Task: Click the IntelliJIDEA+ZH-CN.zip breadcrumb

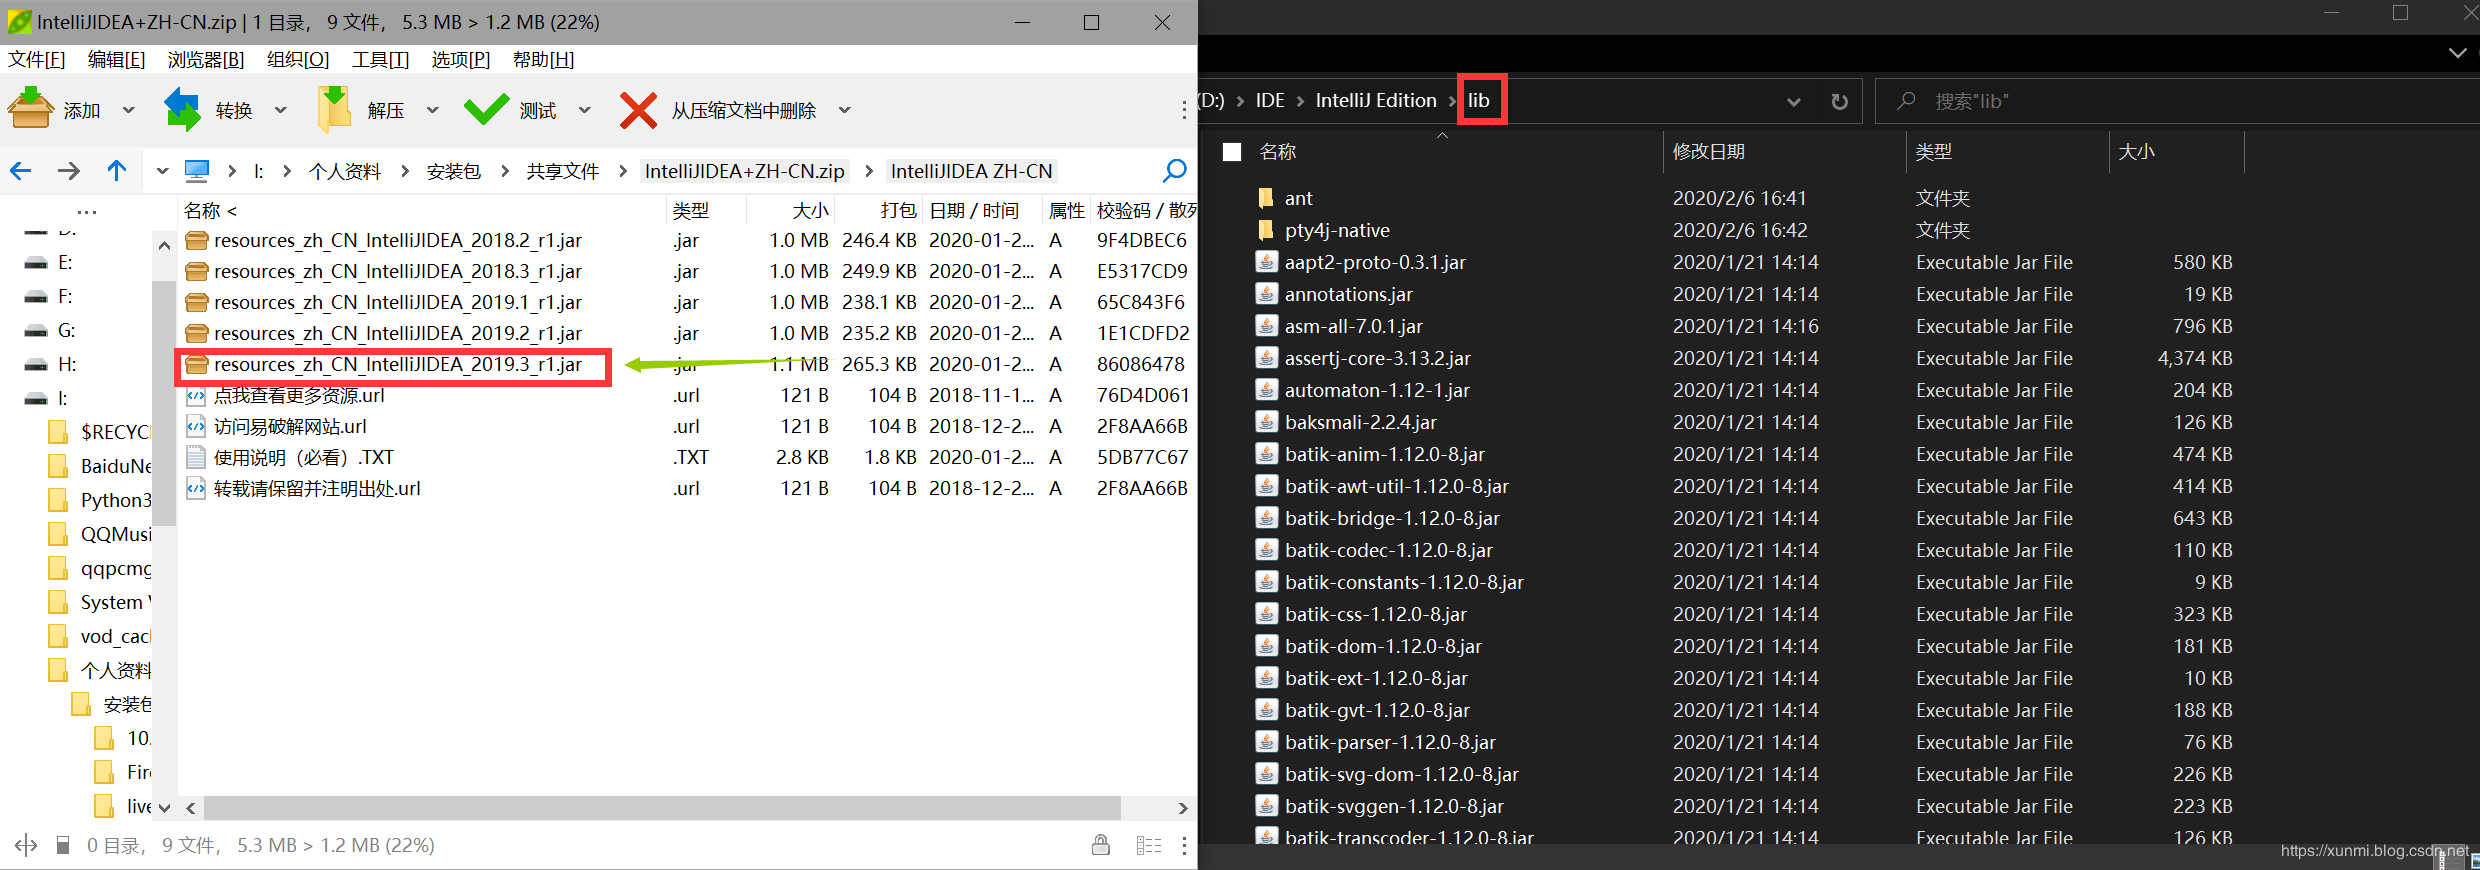Action: click(745, 171)
